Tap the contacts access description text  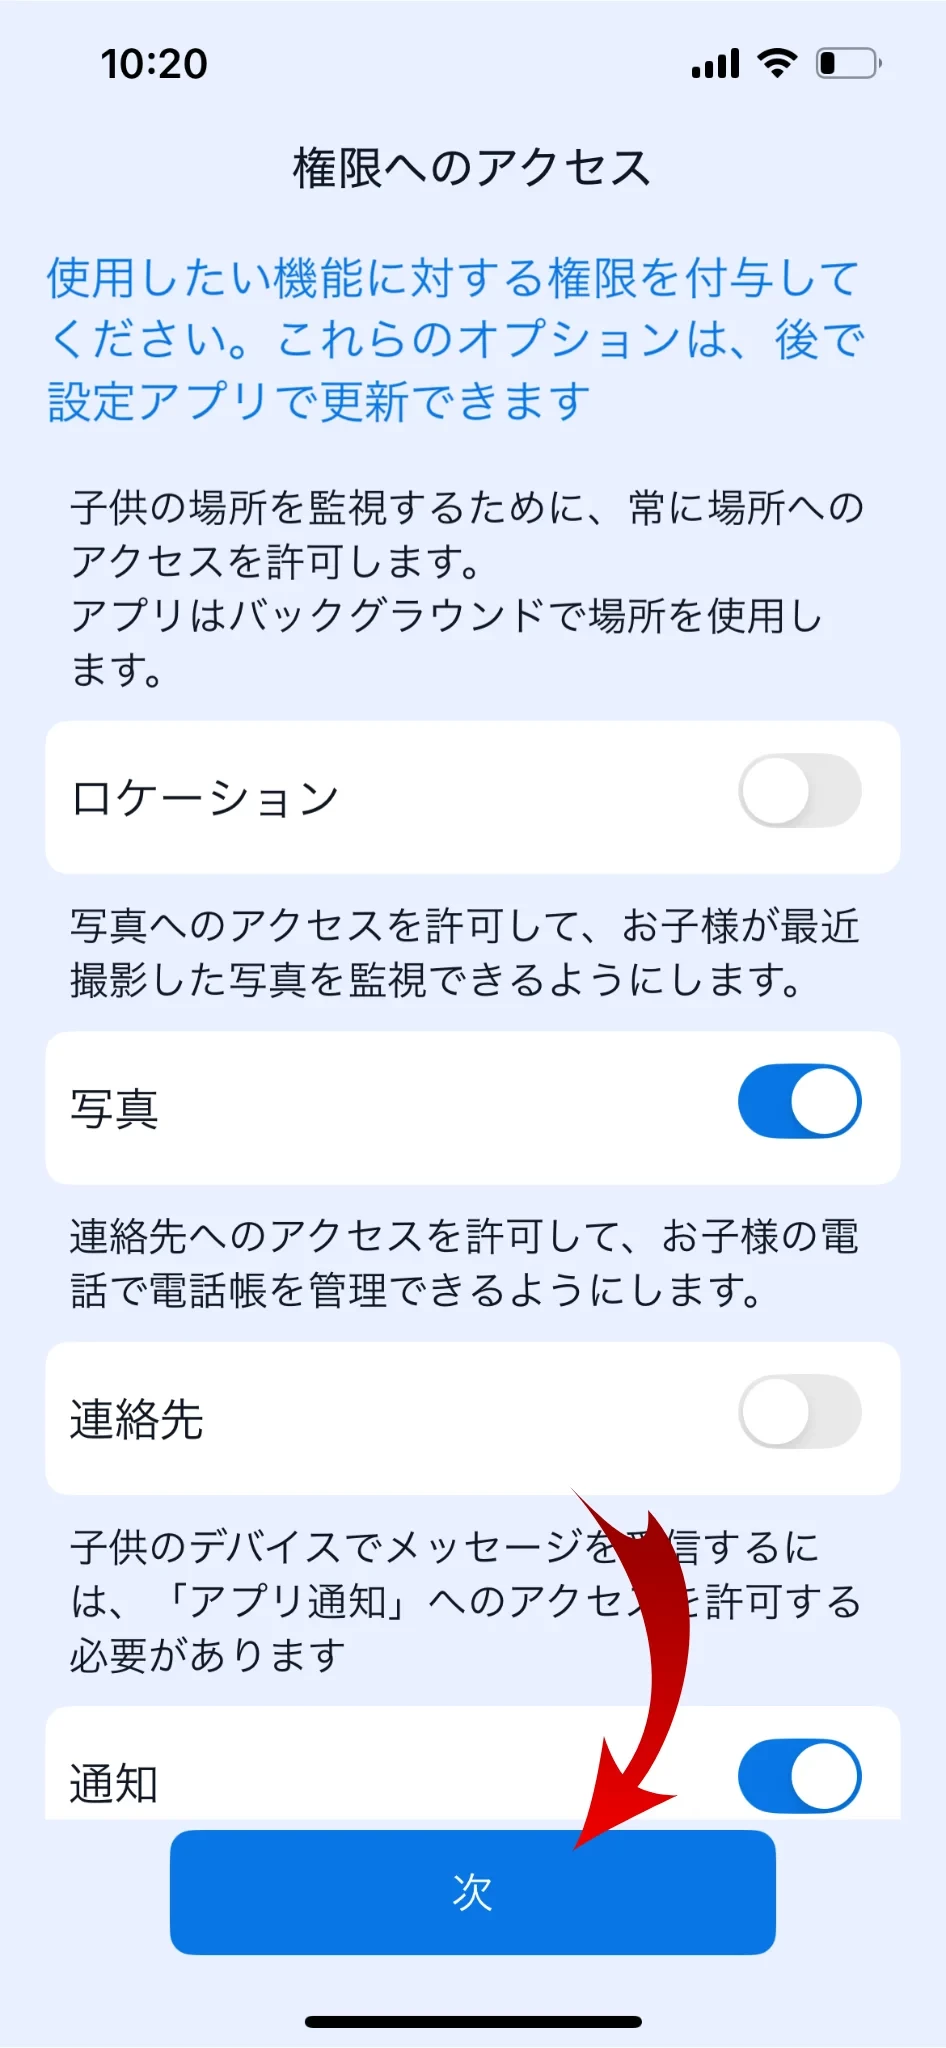[465, 1263]
